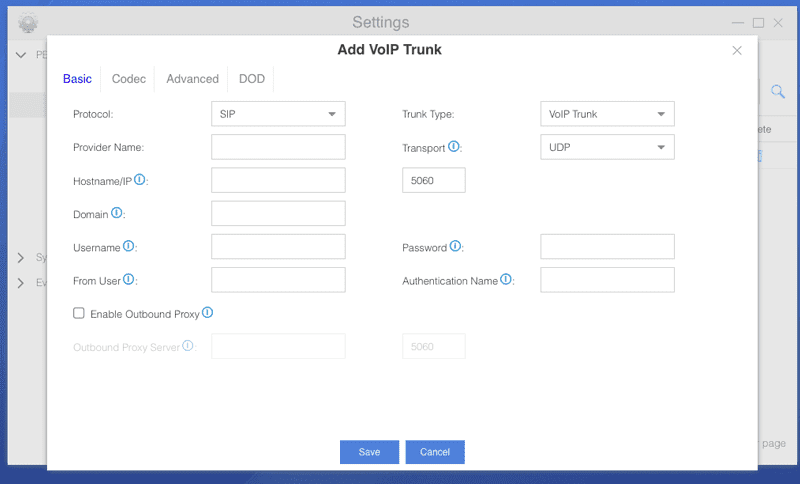Click the info icon beside Password
The height and width of the screenshot is (484, 800).
pos(455,246)
